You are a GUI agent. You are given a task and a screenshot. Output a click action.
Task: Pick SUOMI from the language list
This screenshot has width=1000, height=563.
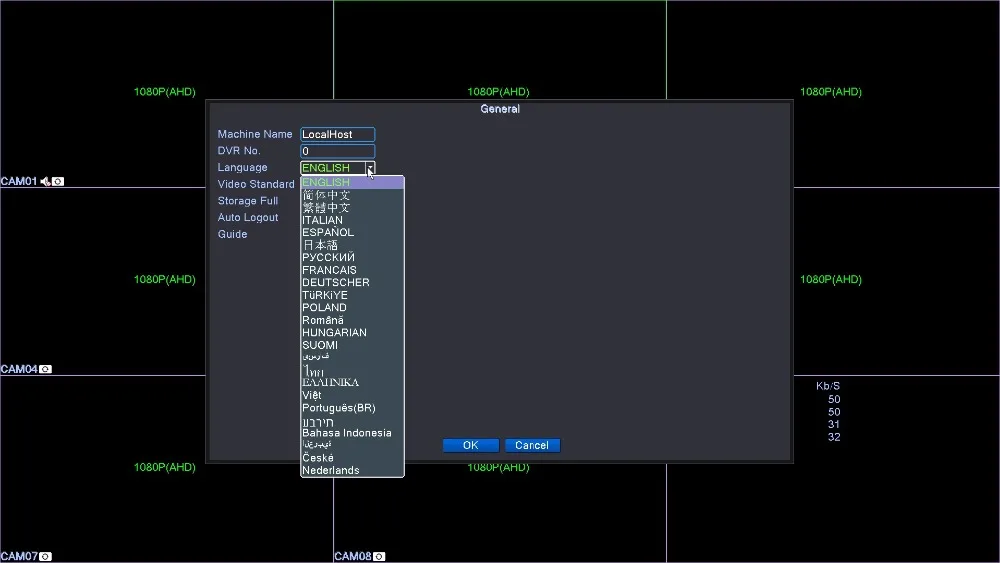352,345
